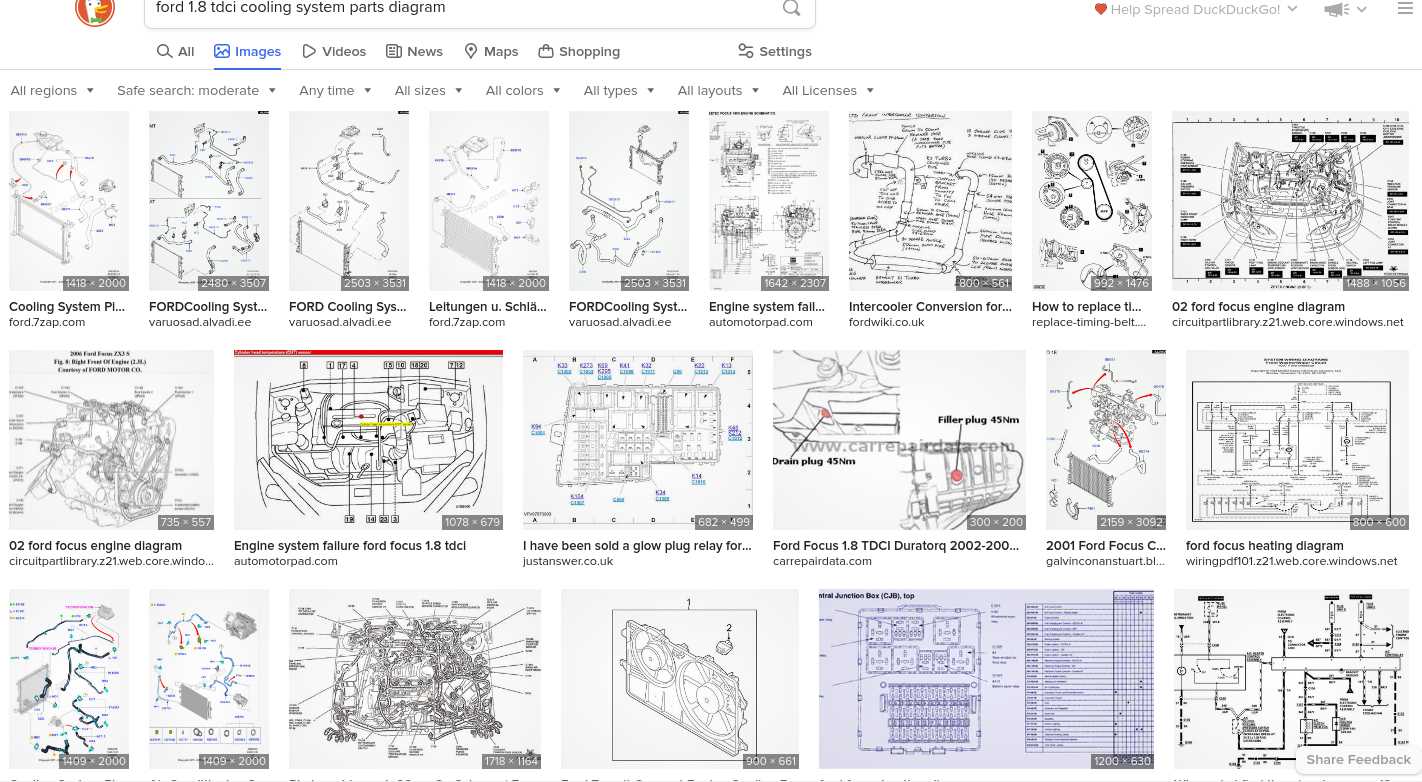Expand the All colors filter
1422x782 pixels.
[524, 90]
